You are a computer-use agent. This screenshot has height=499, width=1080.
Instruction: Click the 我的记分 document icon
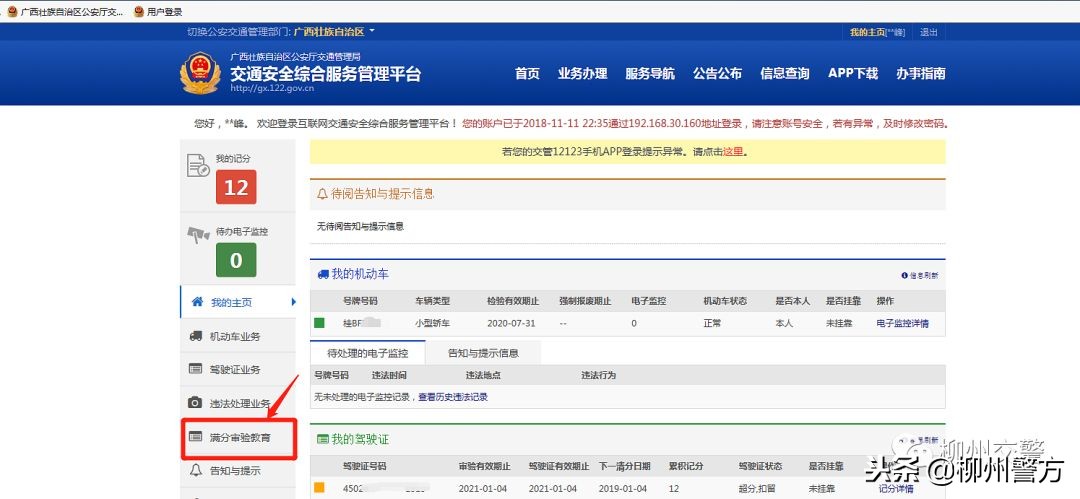(198, 165)
